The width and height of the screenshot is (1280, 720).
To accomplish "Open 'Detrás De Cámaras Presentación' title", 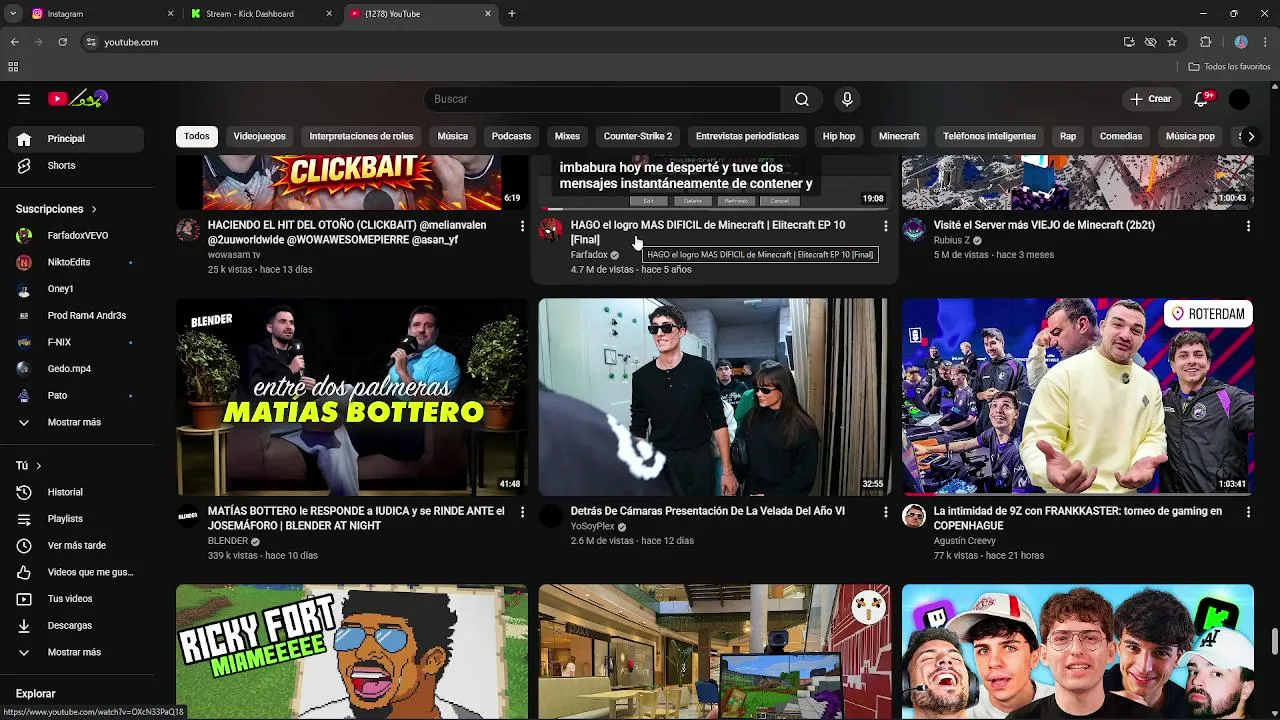I will coord(708,512).
